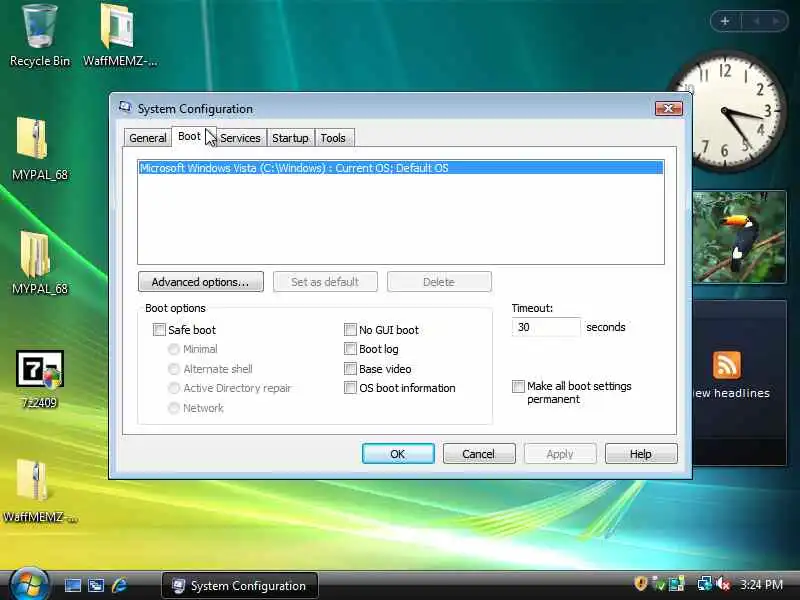
Task: Click the sidebar add gadget plus button
Action: coord(725,21)
